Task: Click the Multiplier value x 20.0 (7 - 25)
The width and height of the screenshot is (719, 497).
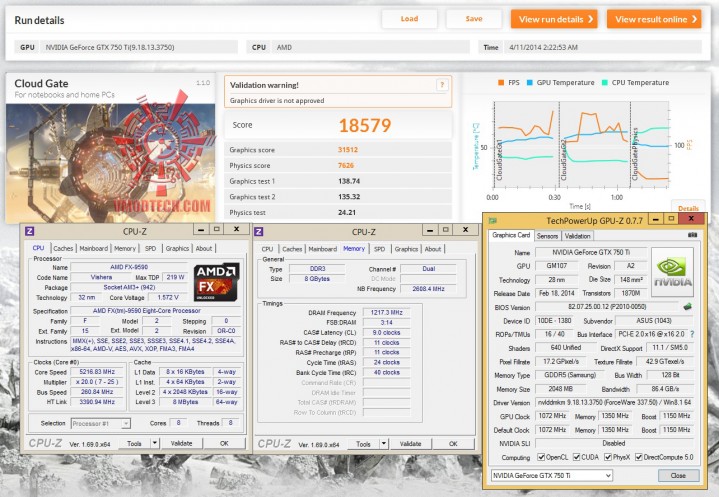Action: pos(97,382)
